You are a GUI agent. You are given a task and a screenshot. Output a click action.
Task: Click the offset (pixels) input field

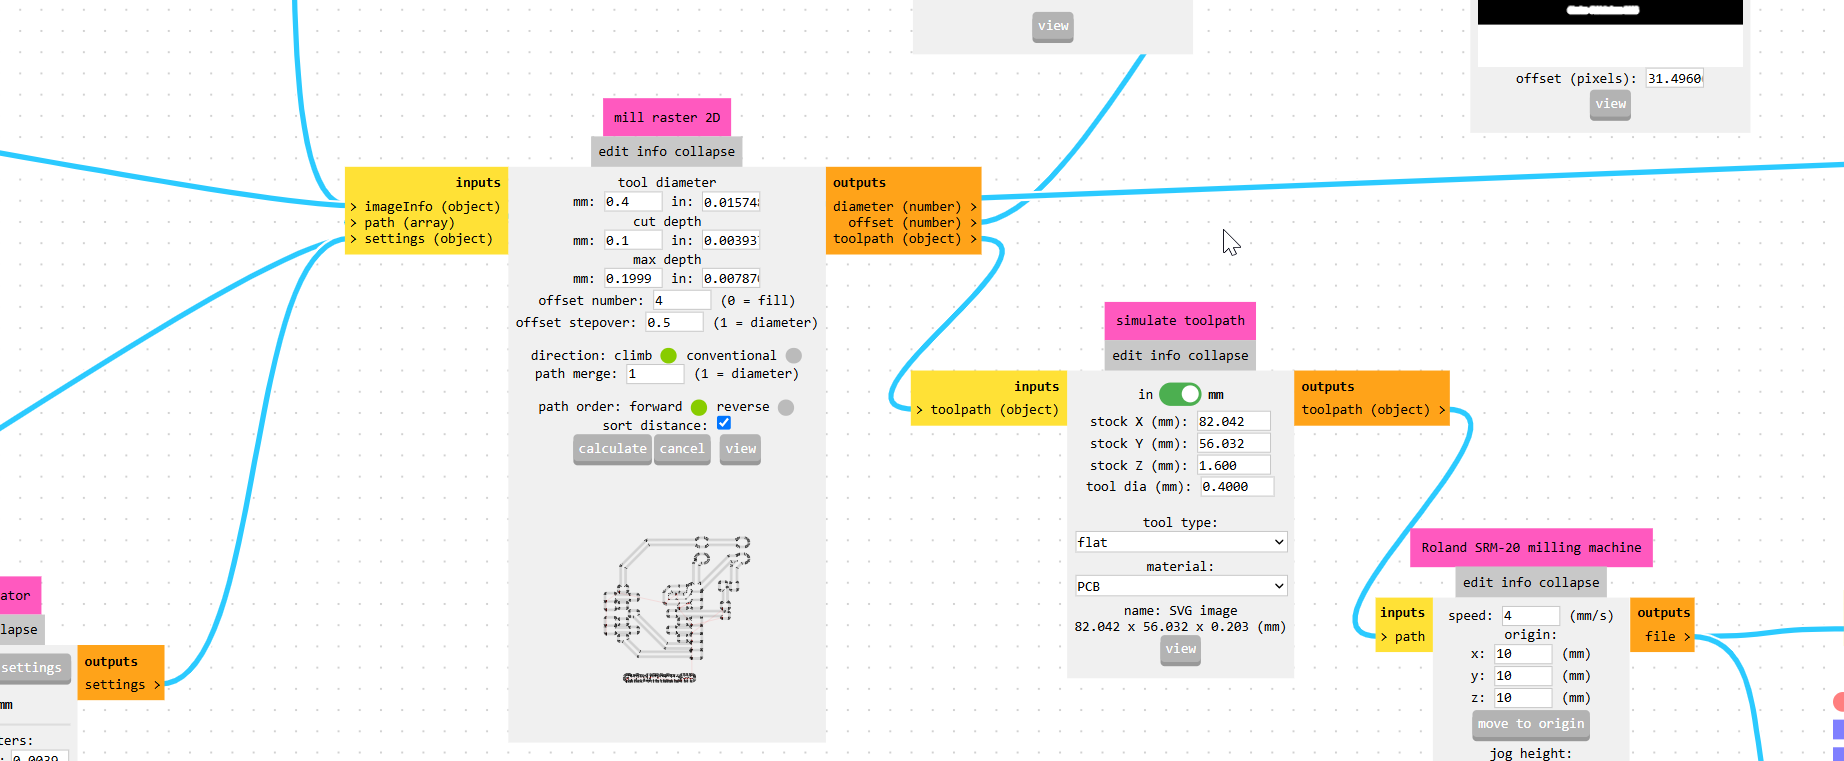click(x=1675, y=79)
